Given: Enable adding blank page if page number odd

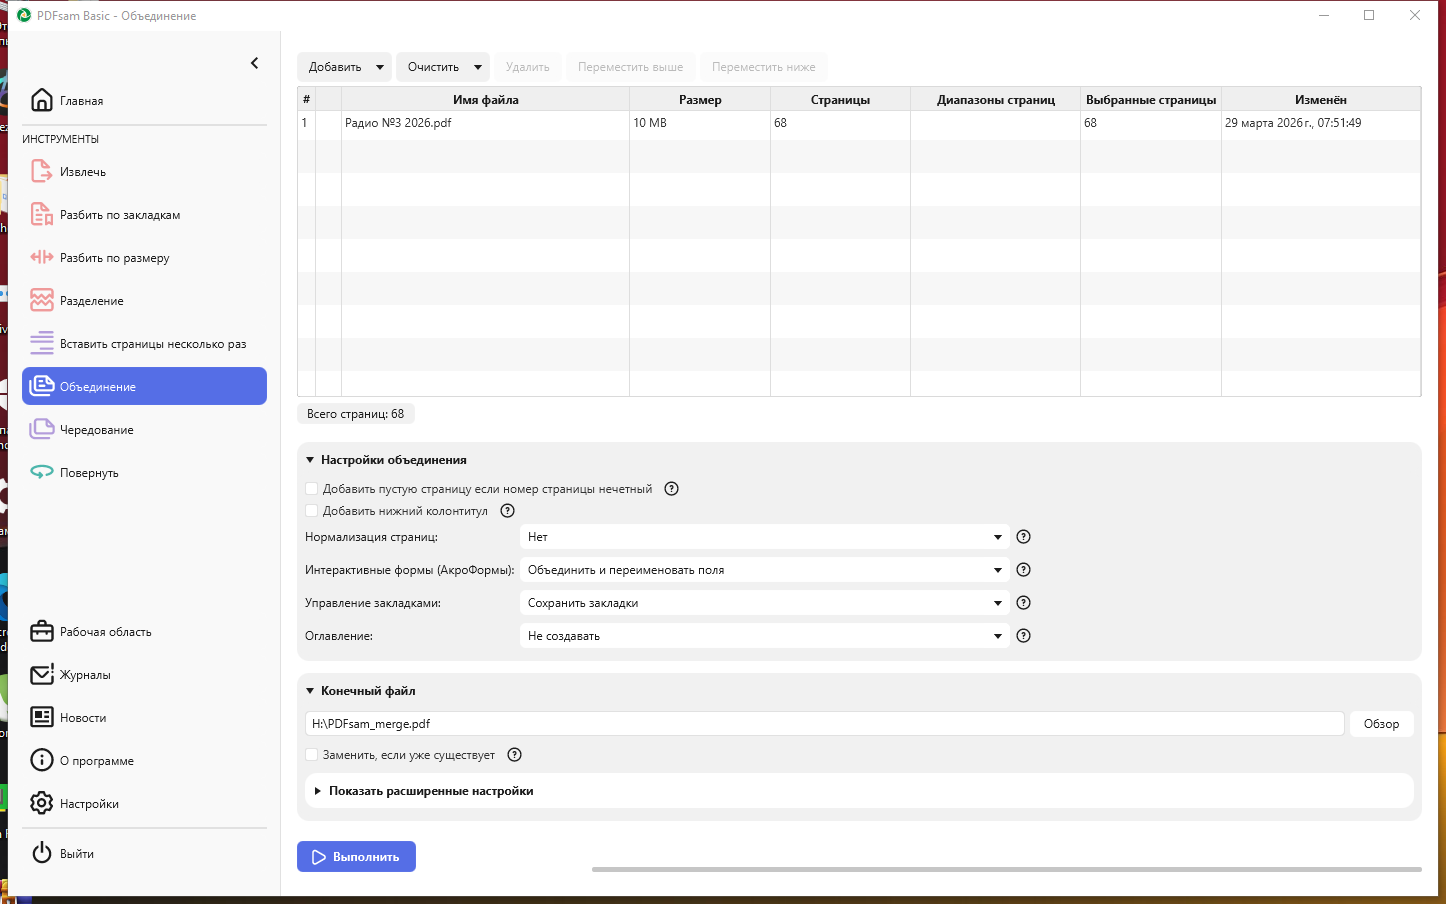Looking at the screenshot, I should pos(312,489).
